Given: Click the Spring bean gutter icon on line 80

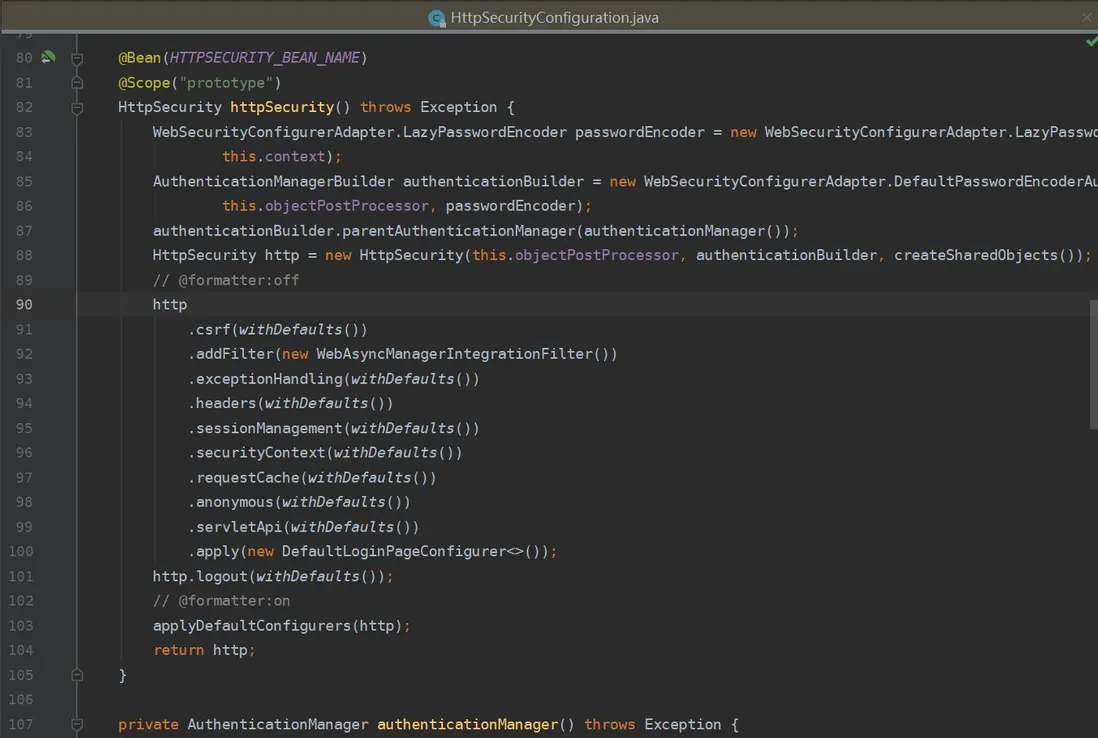Looking at the screenshot, I should 48,57.
